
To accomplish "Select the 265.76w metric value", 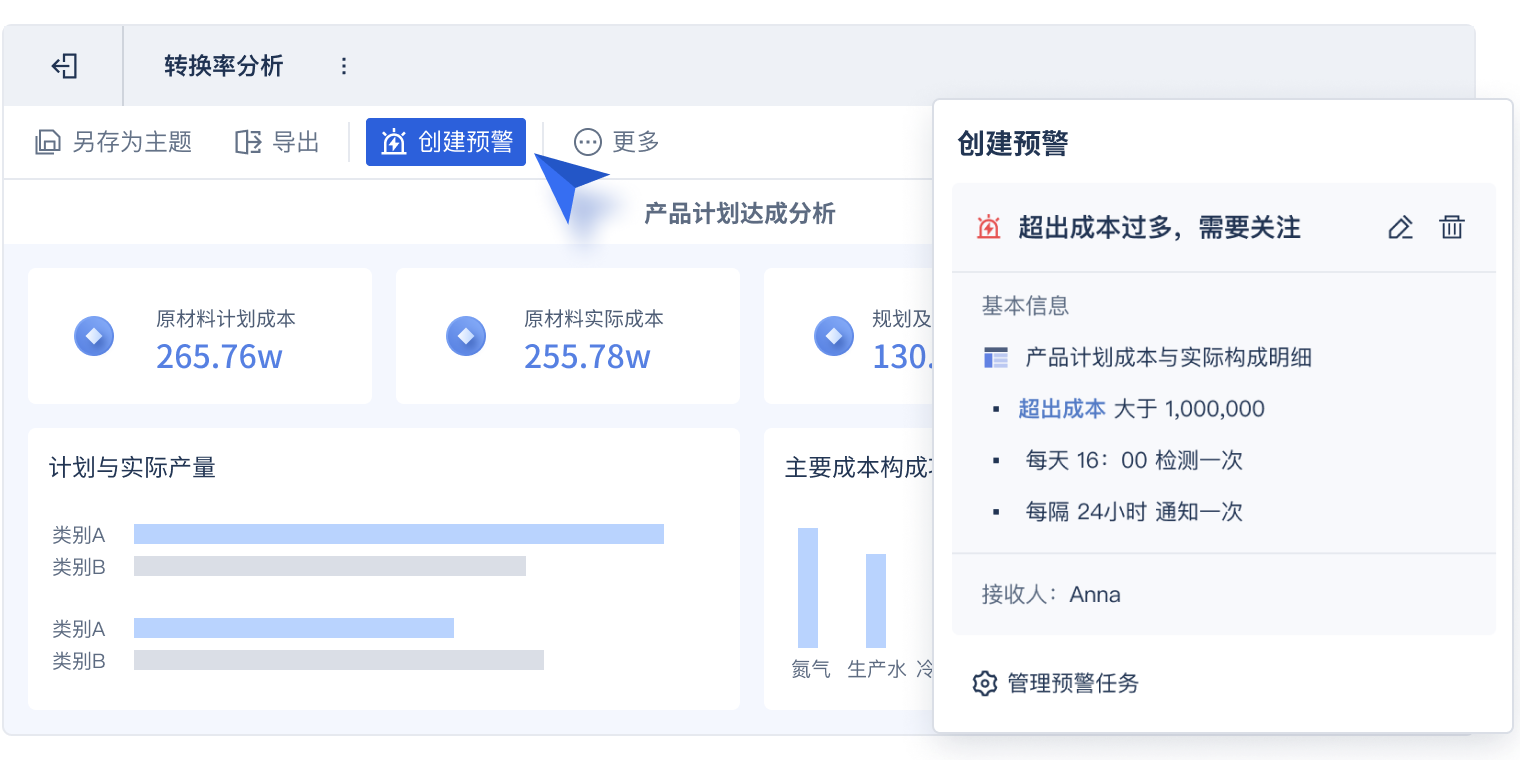I will coord(219,357).
